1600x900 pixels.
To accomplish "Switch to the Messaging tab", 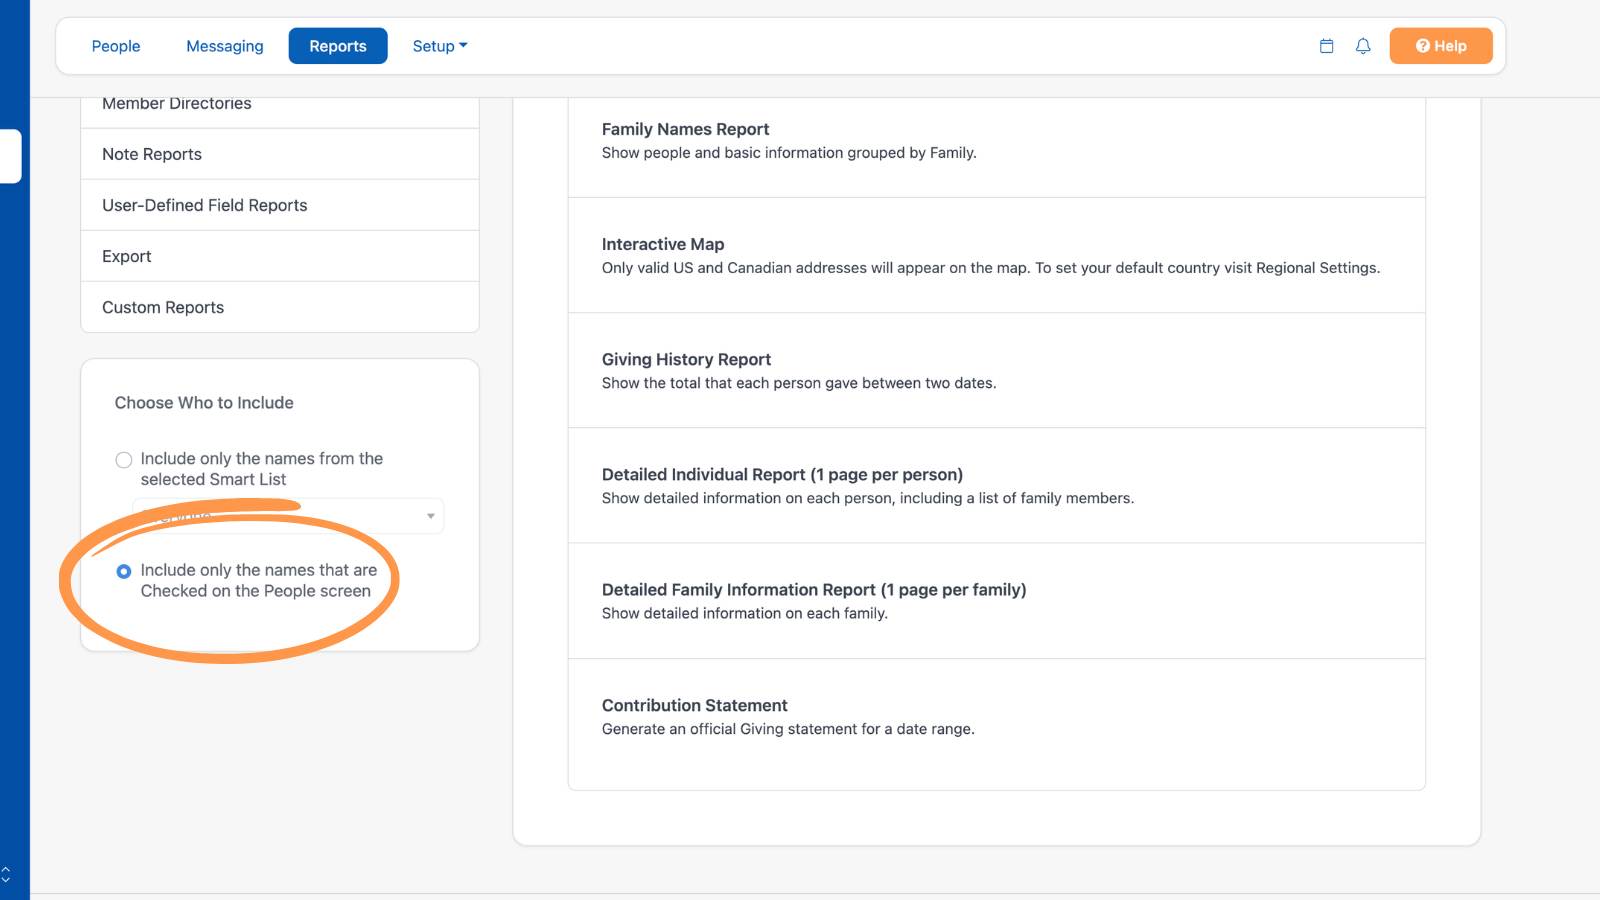I will [225, 46].
